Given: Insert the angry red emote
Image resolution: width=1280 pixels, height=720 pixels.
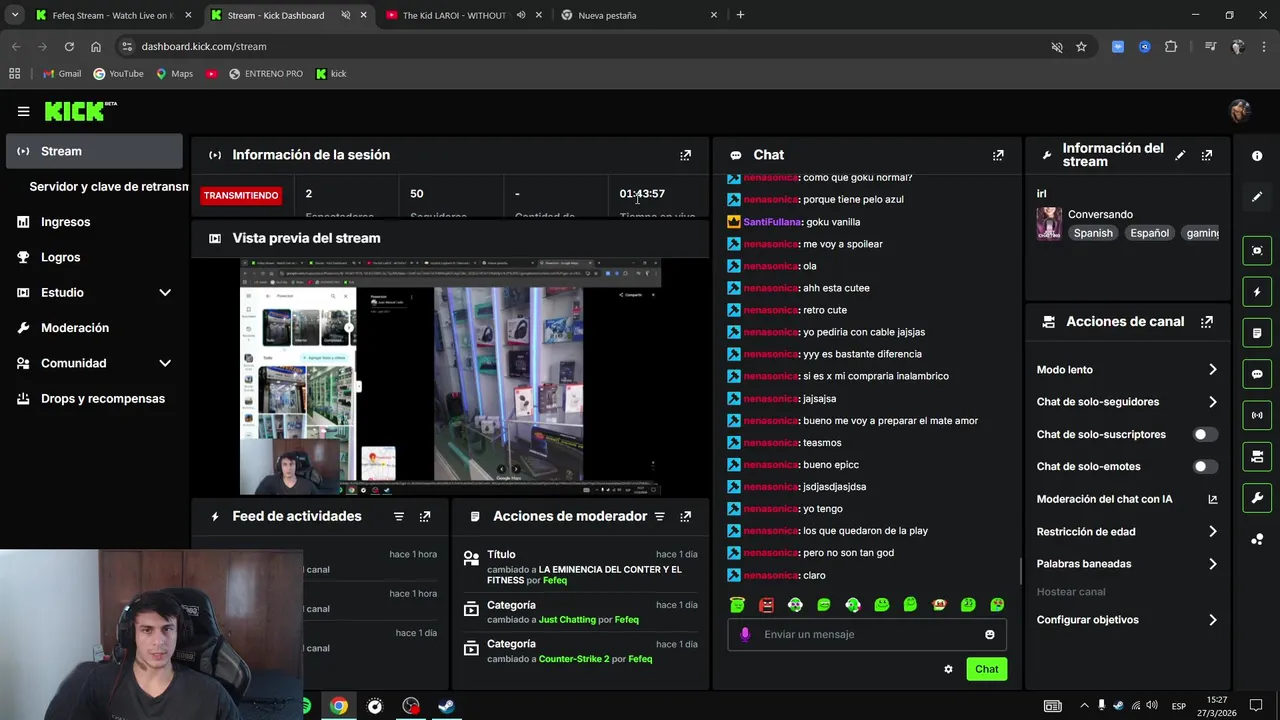Looking at the screenshot, I should pos(766,605).
